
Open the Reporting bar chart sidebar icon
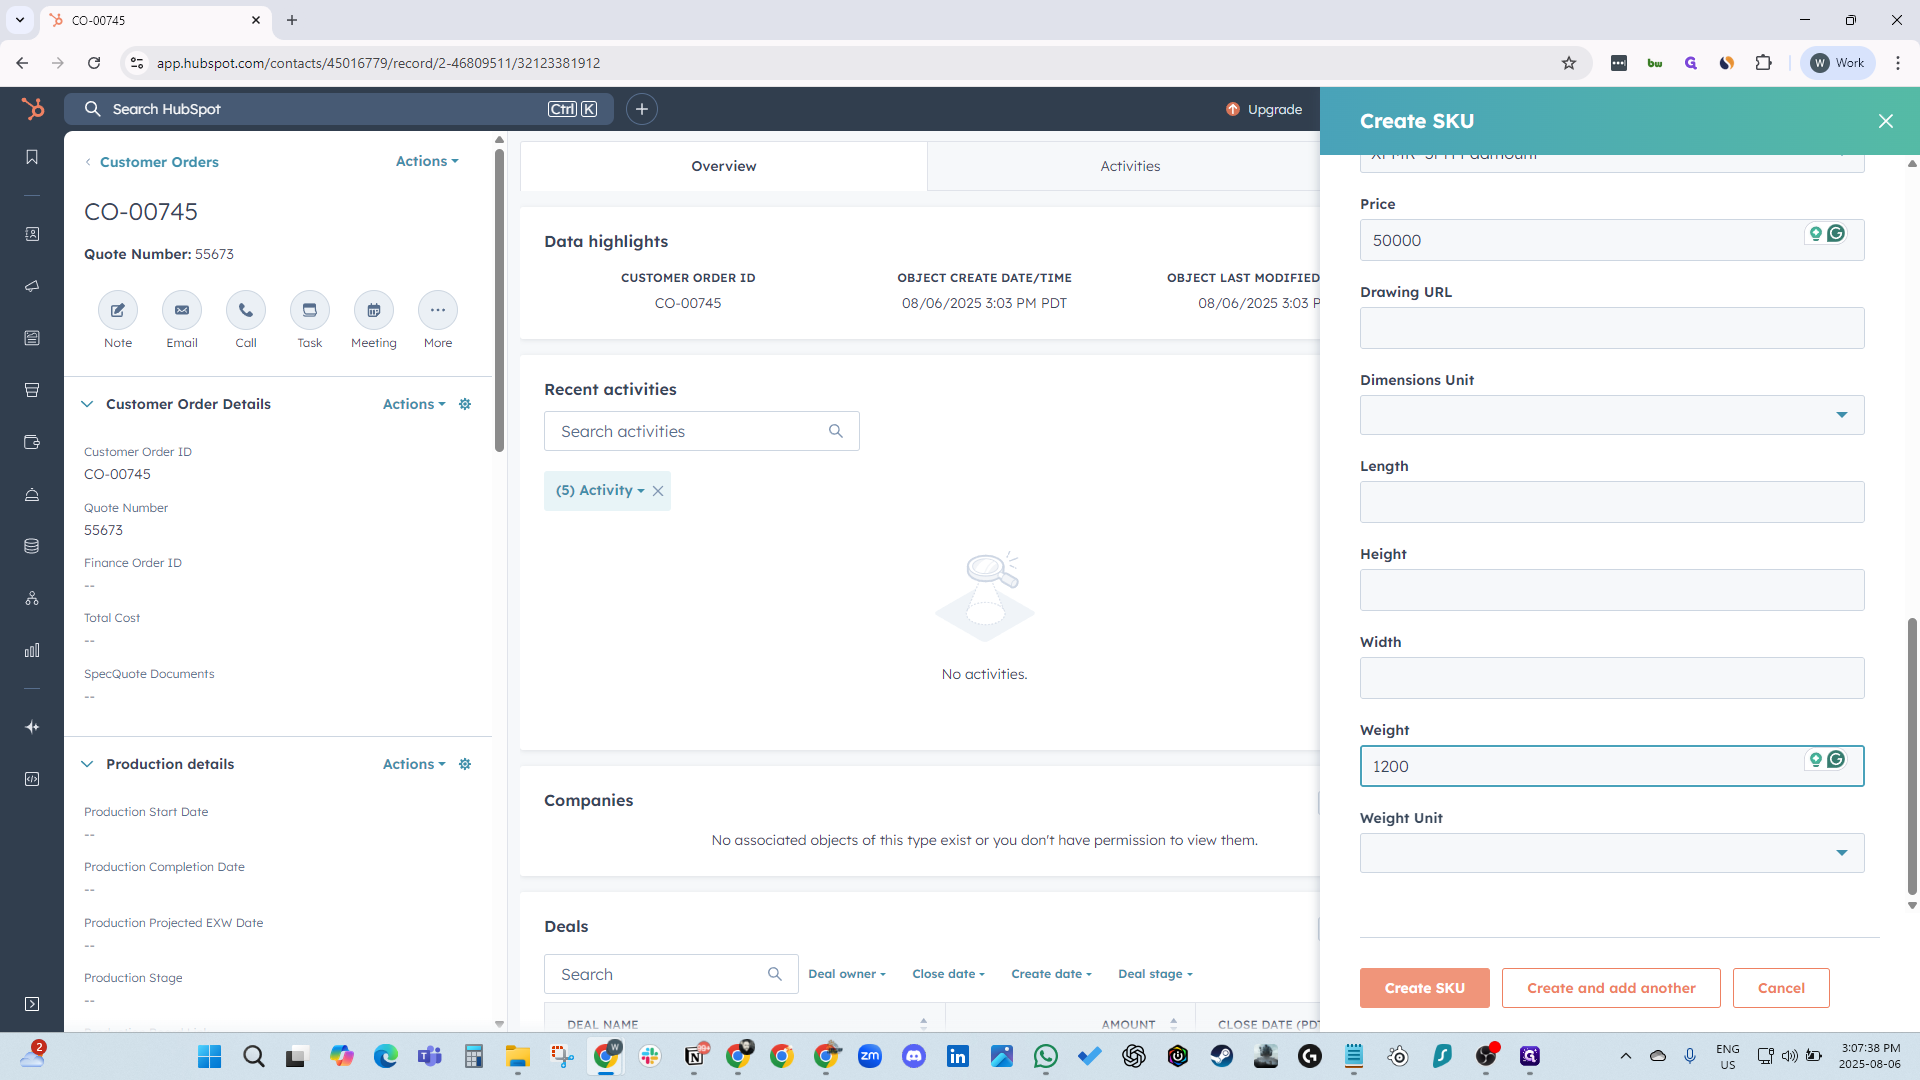coord(32,650)
